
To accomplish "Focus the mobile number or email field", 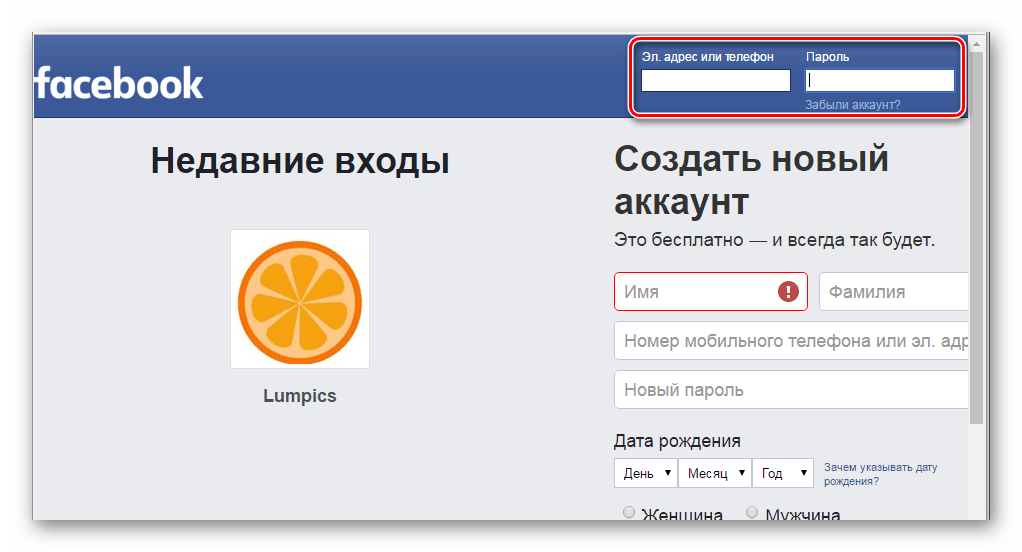I will (791, 340).
